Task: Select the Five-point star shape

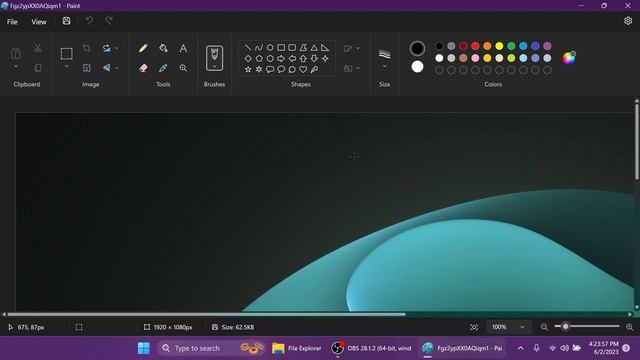Action: (x=248, y=69)
